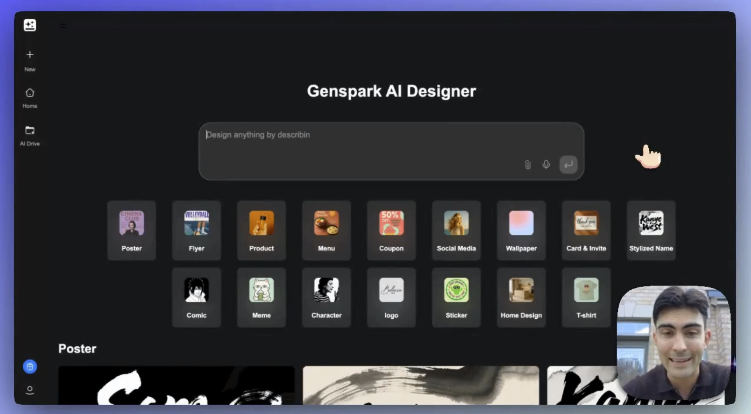
Task: Click the attachment paperclip icon
Action: (x=527, y=165)
